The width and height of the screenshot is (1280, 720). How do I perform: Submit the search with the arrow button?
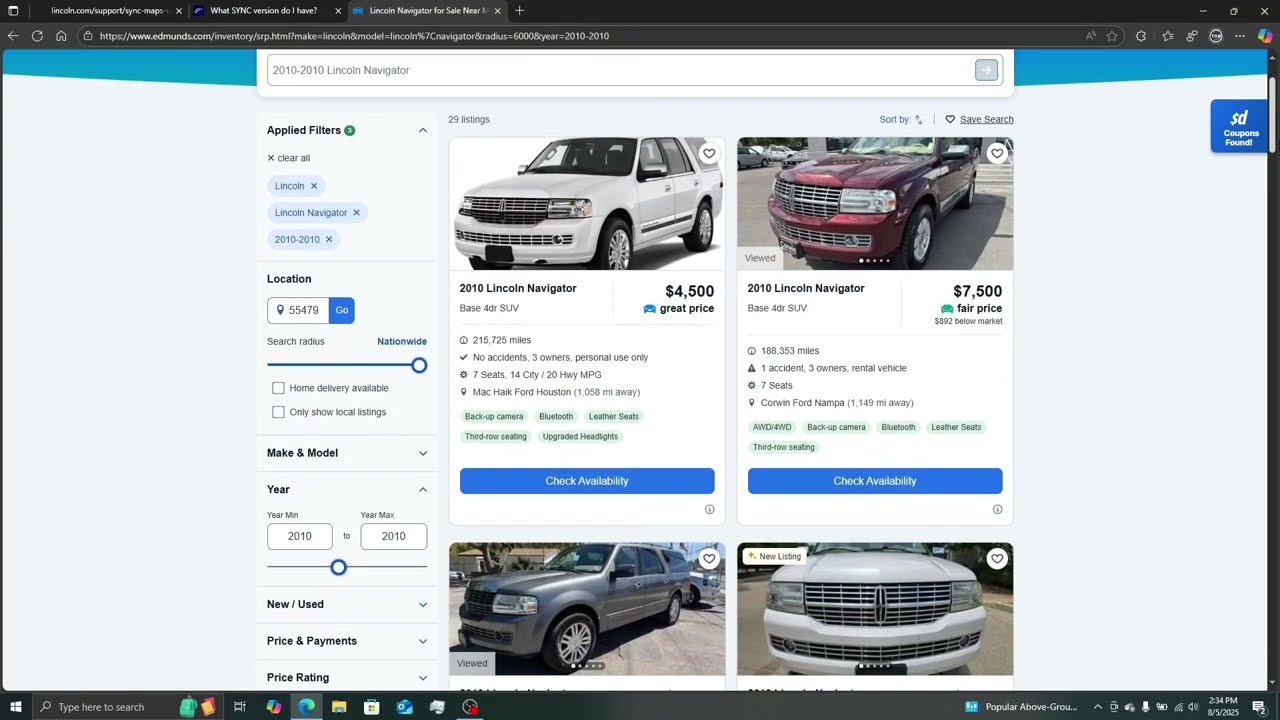tap(986, 70)
